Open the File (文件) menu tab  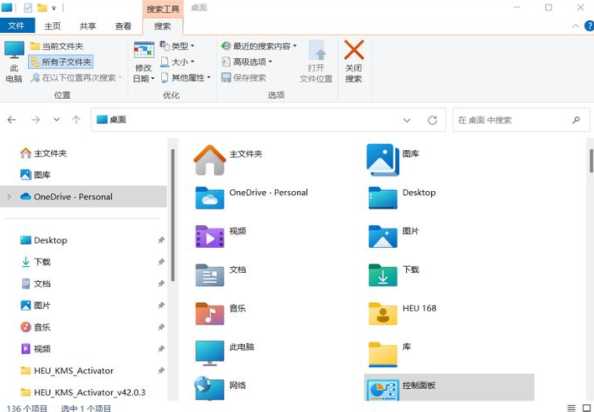click(x=16, y=26)
